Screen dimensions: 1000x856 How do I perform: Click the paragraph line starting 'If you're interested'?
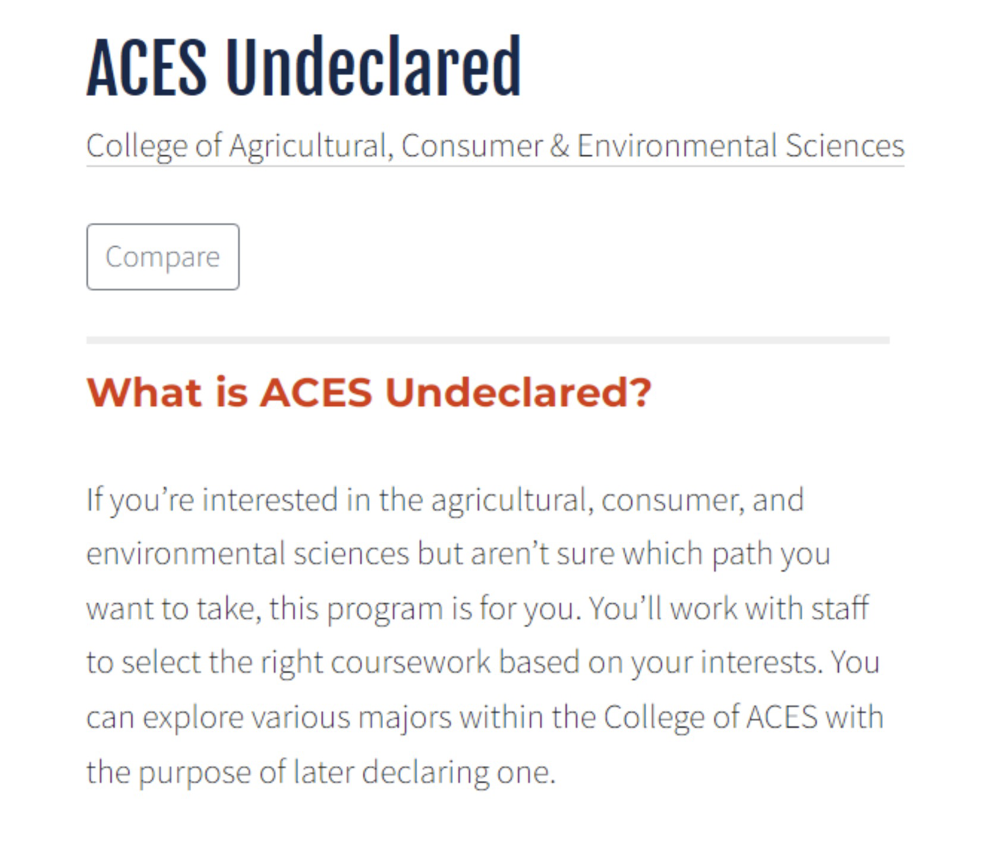[x=445, y=500]
